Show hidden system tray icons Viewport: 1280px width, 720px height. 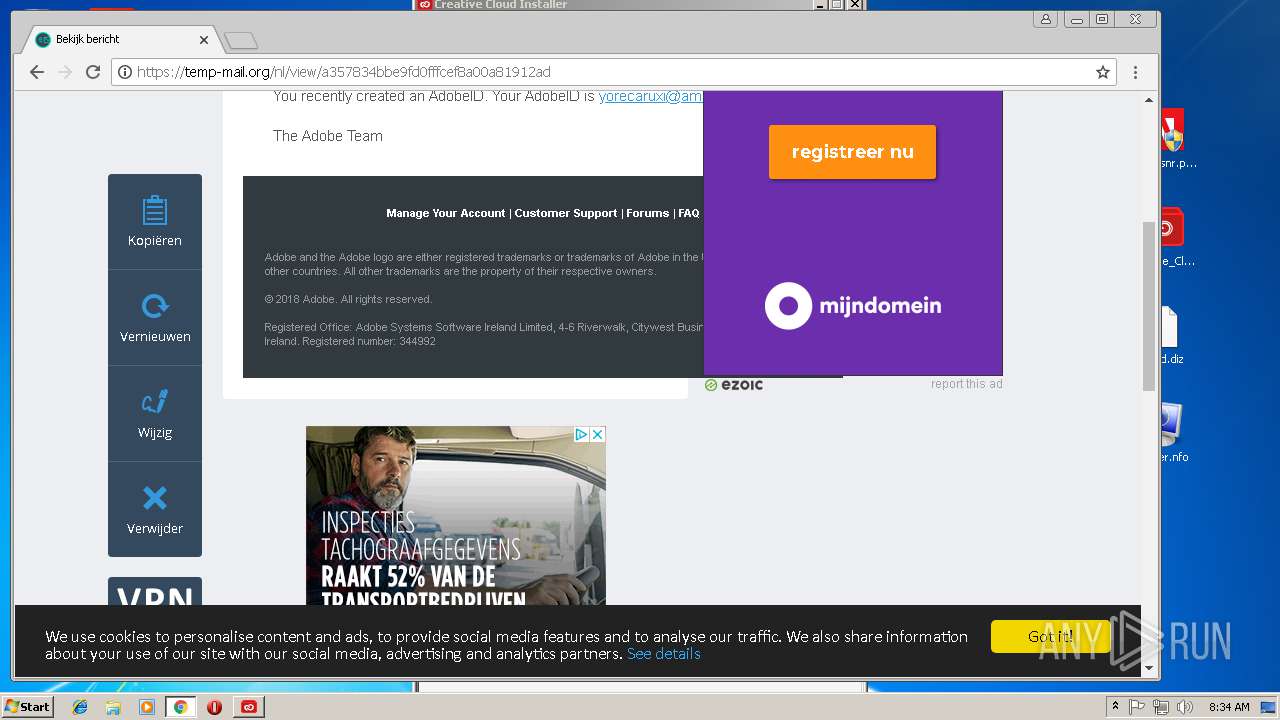pos(1115,707)
